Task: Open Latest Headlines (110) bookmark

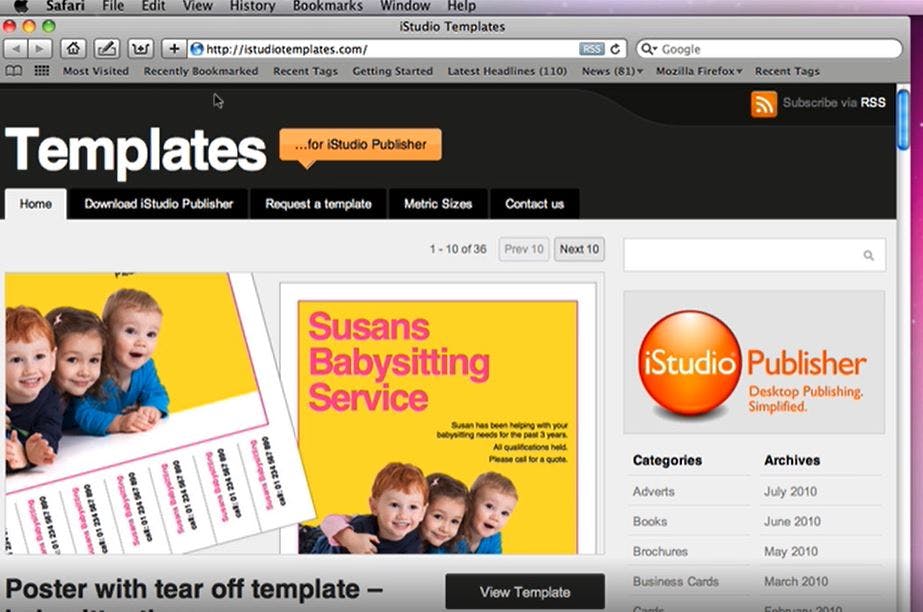Action: point(507,71)
